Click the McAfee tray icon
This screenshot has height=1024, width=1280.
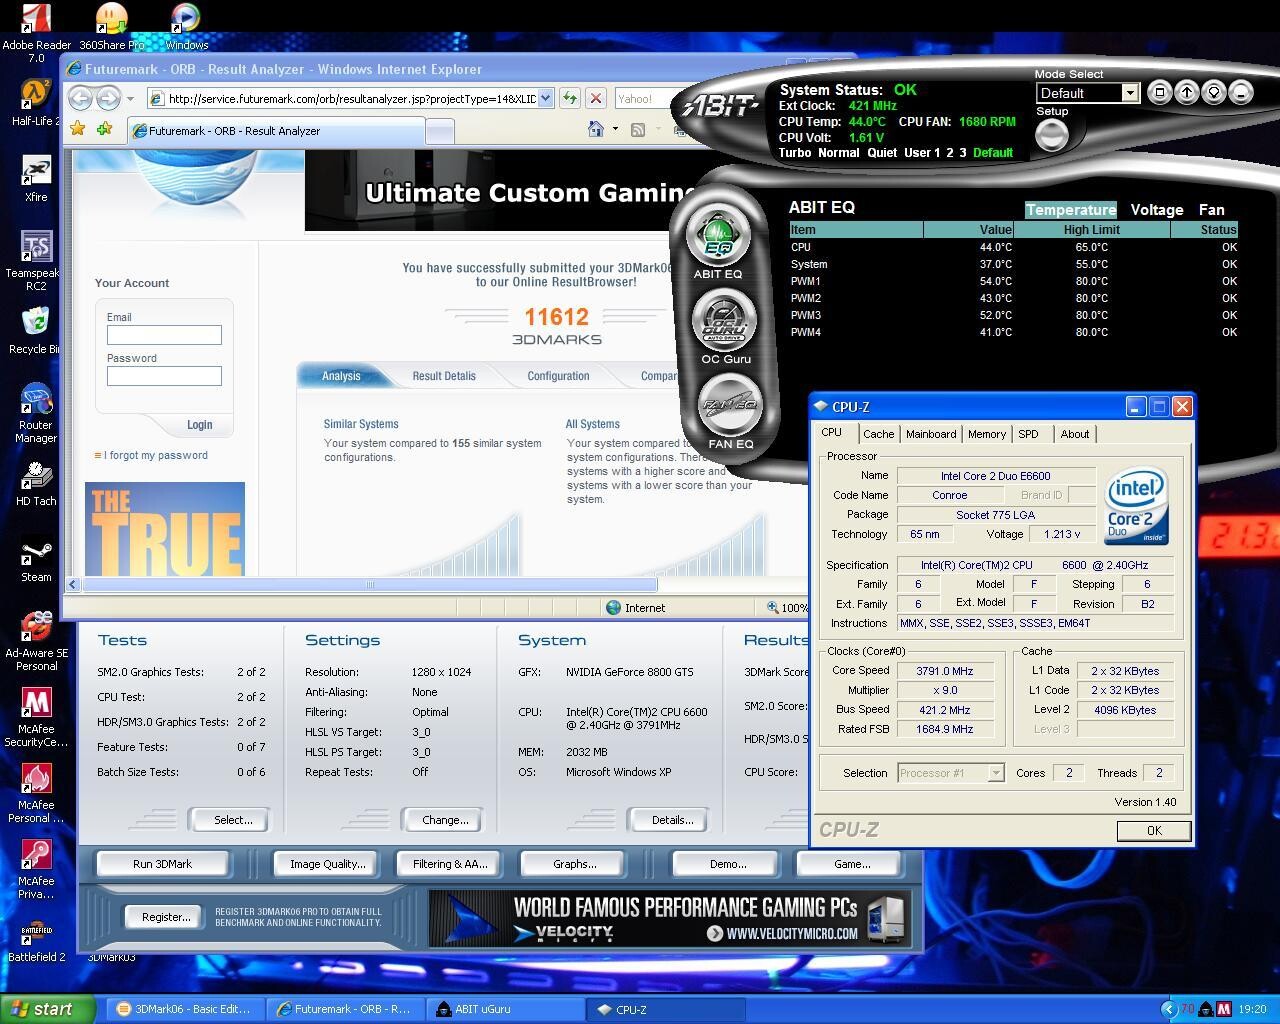pyautogui.click(x=1223, y=1009)
